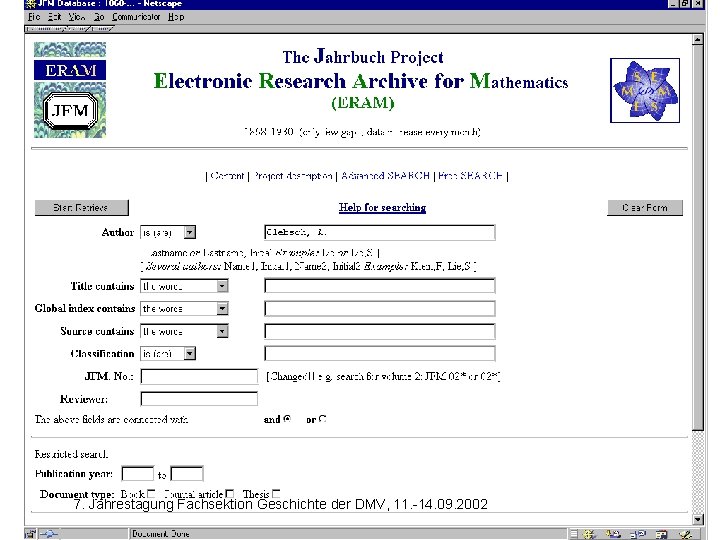Open the Help menu

point(176,17)
